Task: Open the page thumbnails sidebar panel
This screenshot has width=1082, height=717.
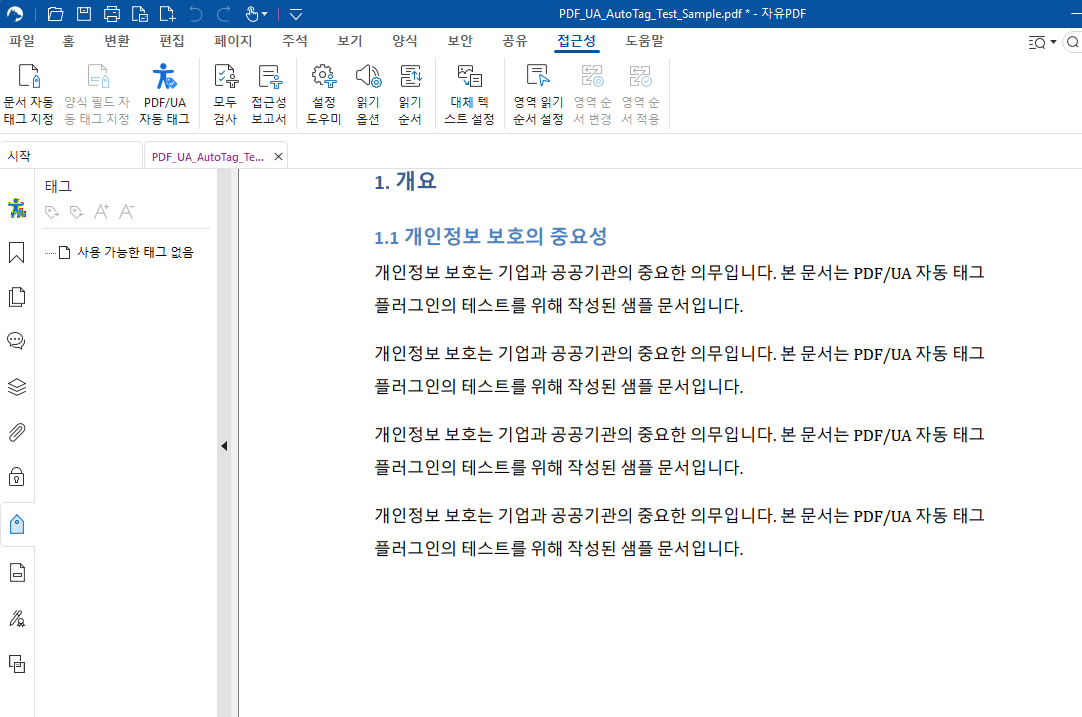Action: (x=17, y=297)
